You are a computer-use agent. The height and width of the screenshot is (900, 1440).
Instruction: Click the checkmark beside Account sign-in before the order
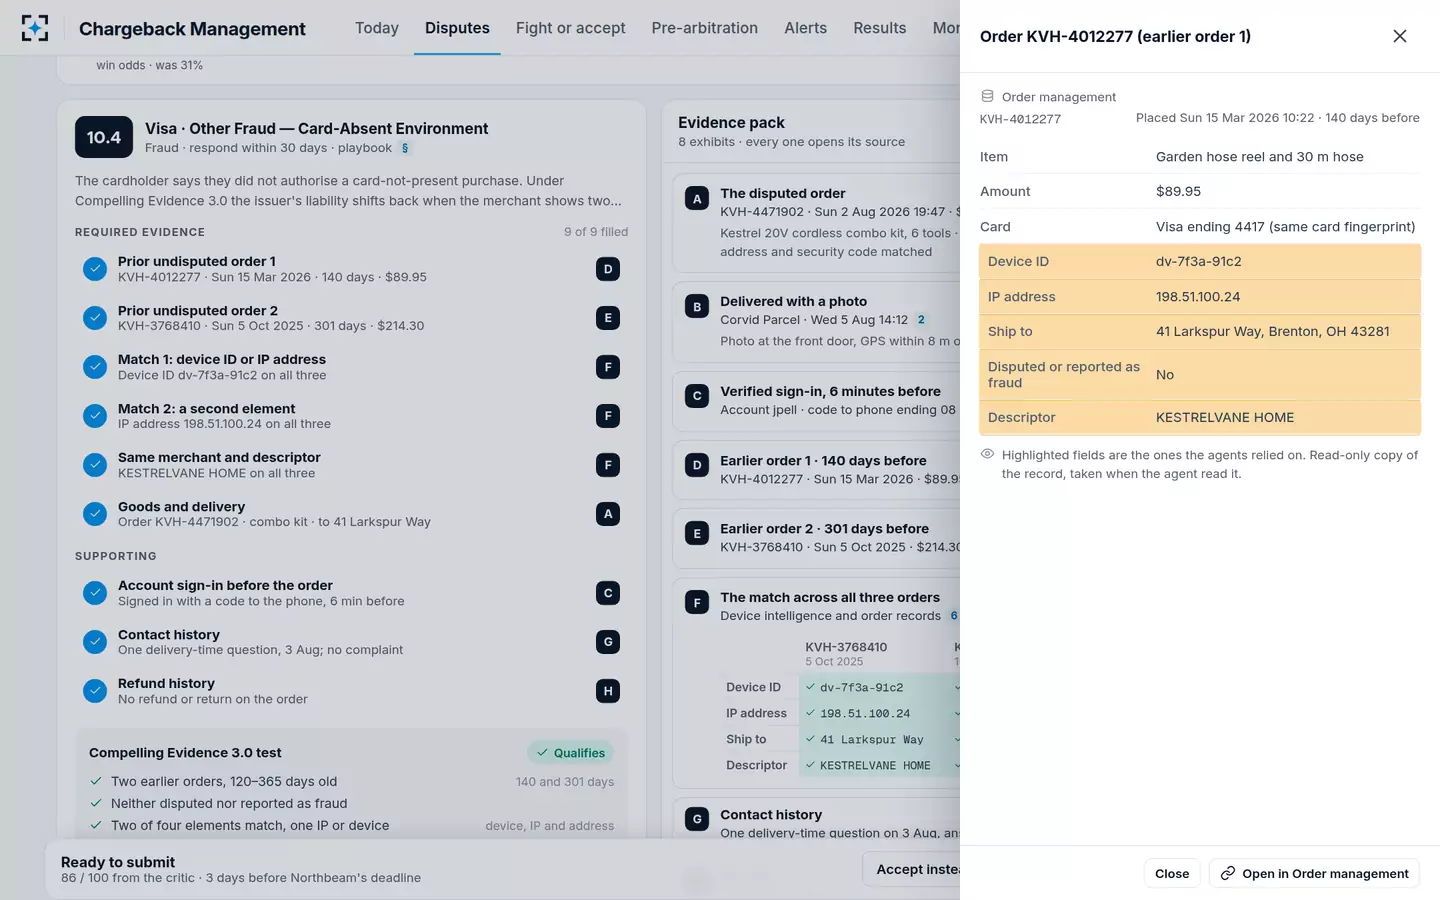pyautogui.click(x=95, y=593)
